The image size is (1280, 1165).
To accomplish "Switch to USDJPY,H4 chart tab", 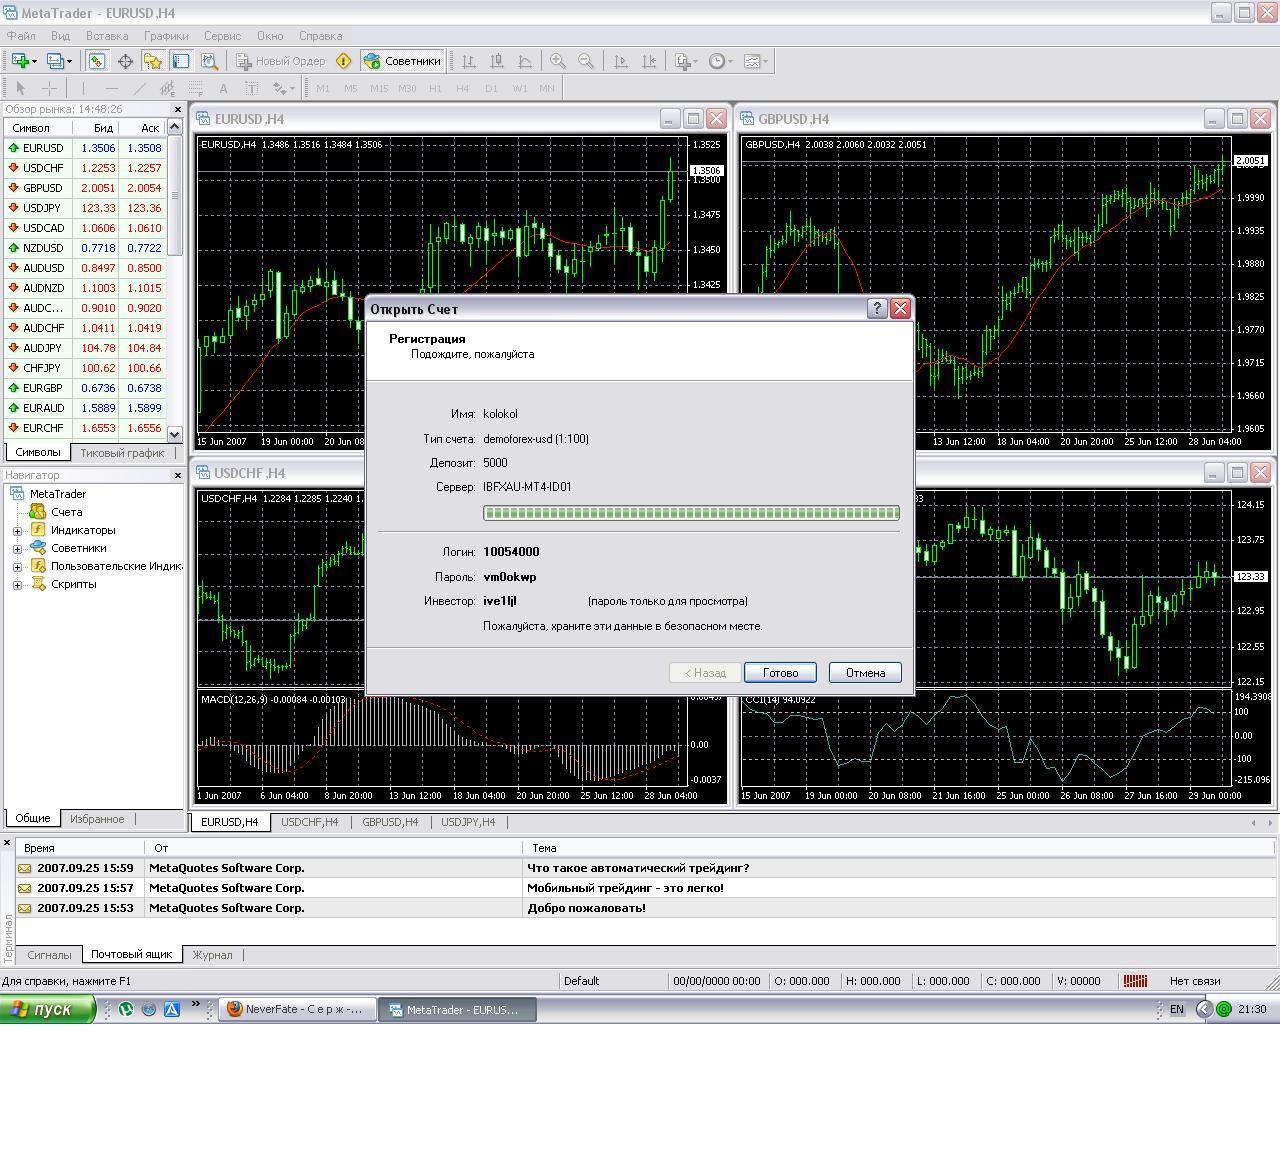I will 468,822.
